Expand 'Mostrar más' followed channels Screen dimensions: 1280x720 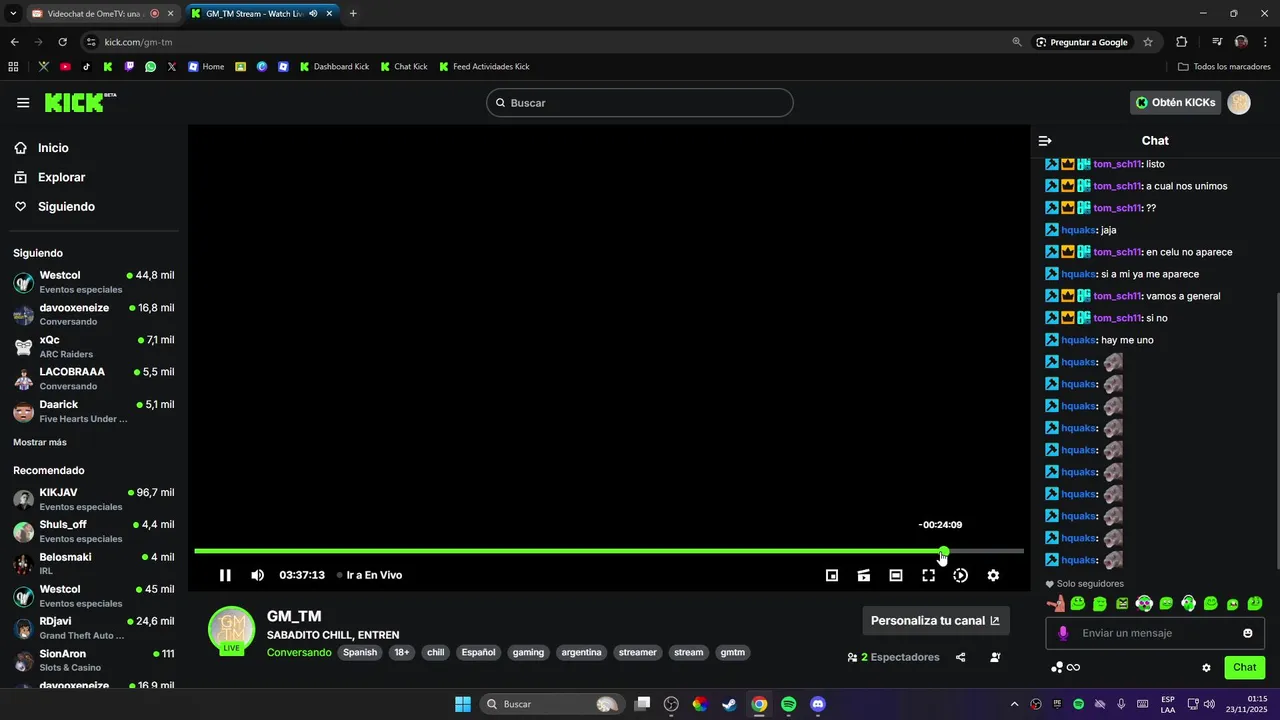point(40,442)
